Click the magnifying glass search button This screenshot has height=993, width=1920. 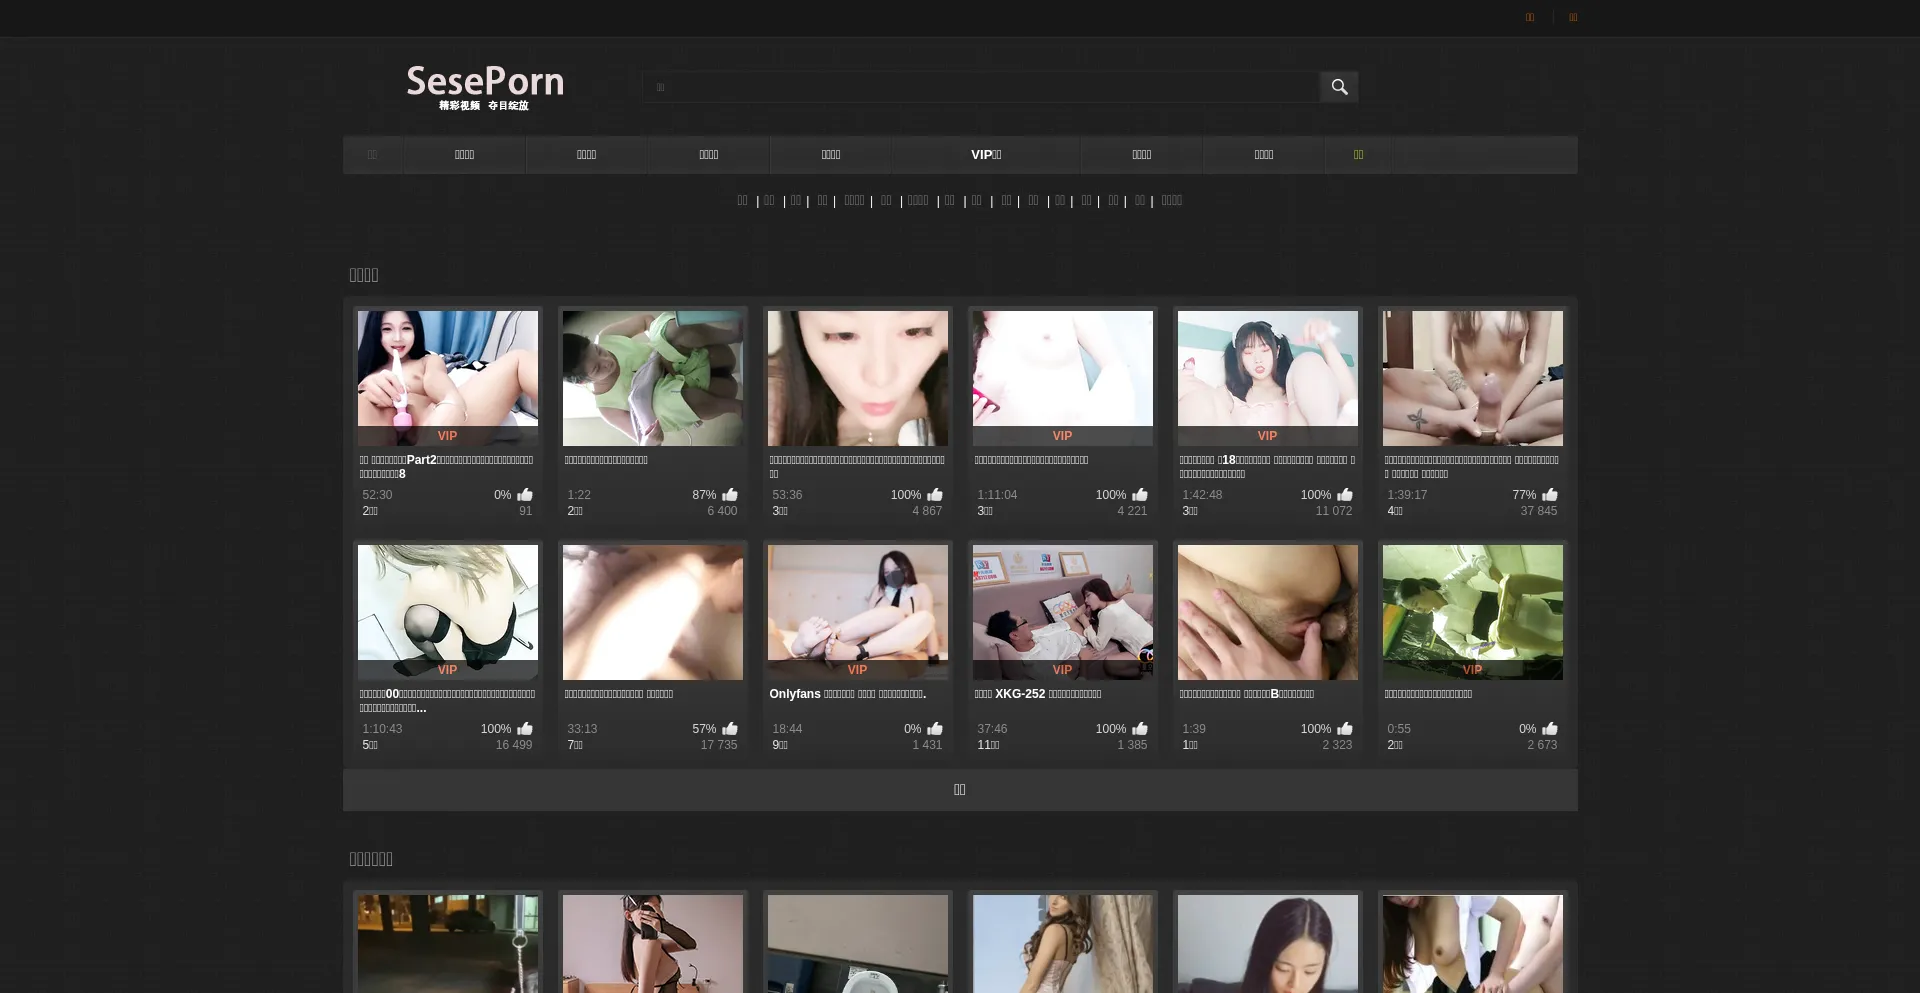coord(1339,87)
